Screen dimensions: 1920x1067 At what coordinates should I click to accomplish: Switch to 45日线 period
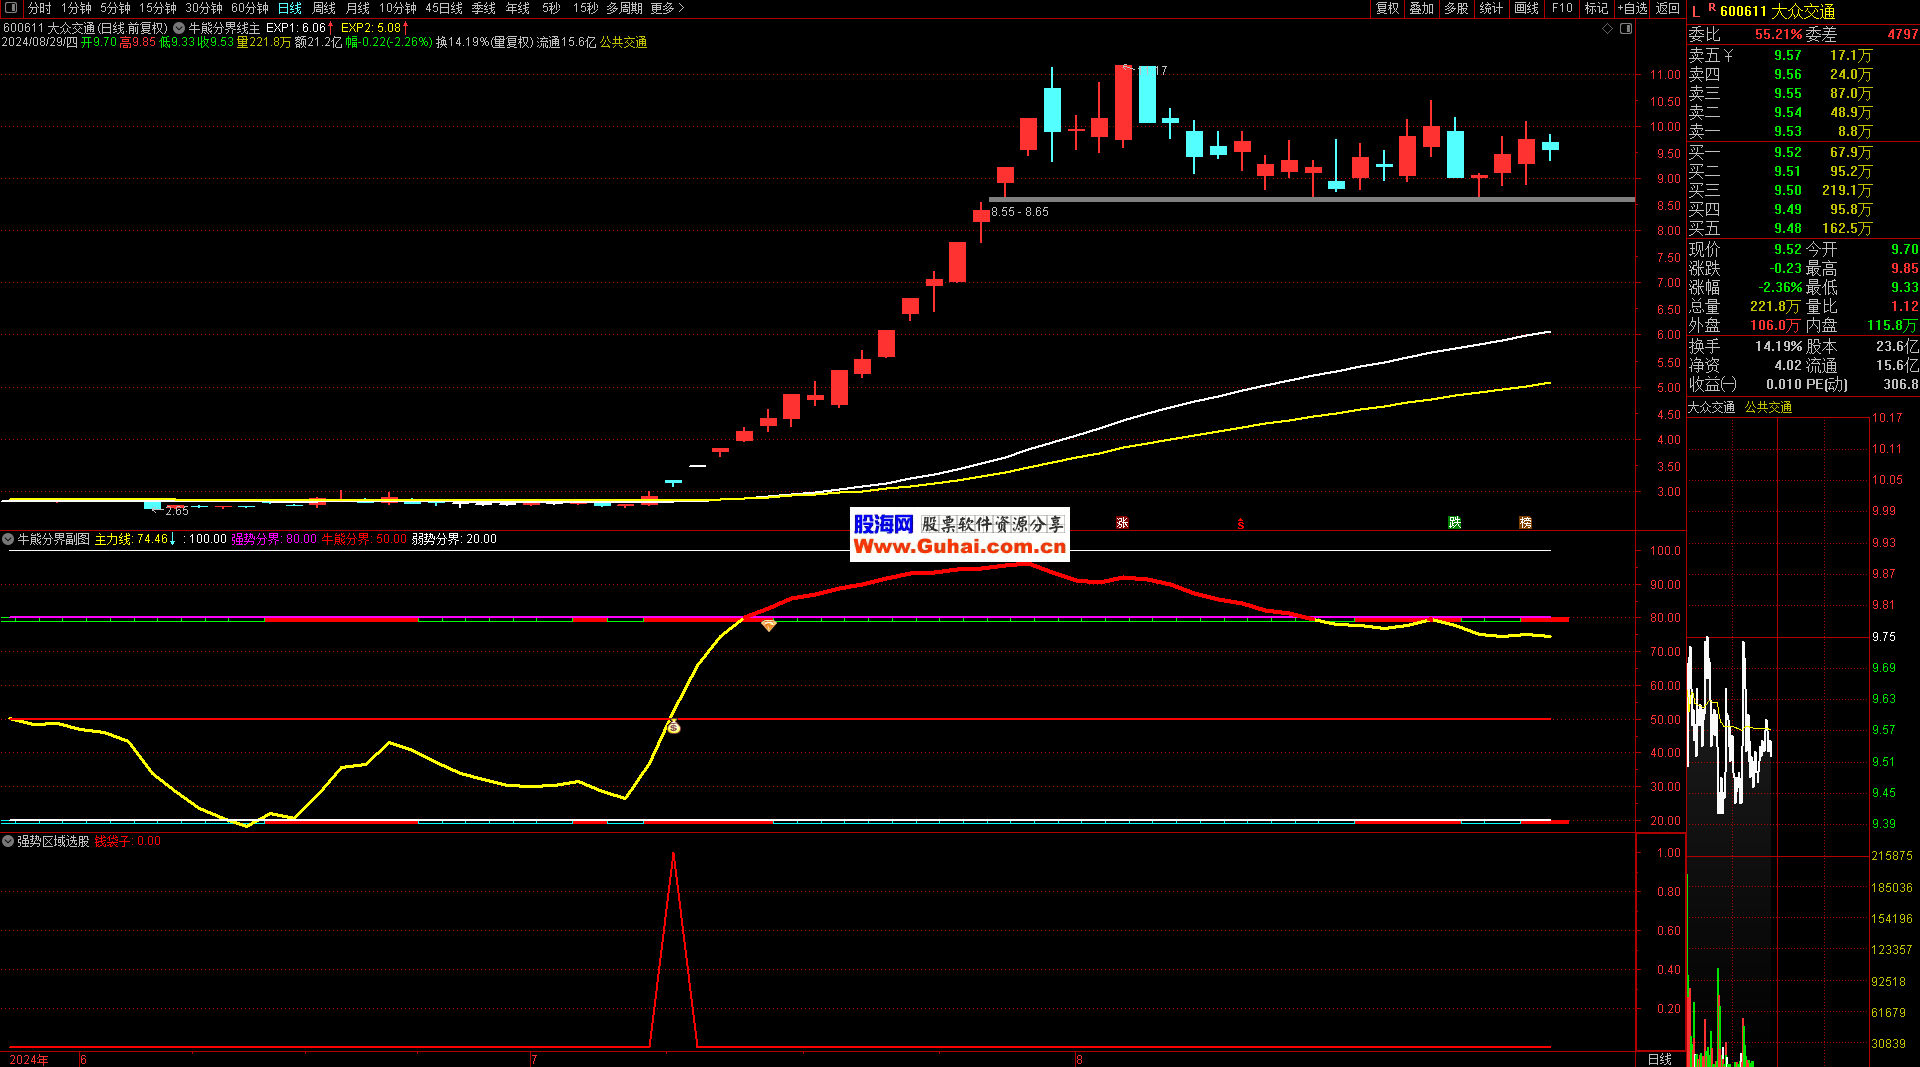[x=444, y=8]
